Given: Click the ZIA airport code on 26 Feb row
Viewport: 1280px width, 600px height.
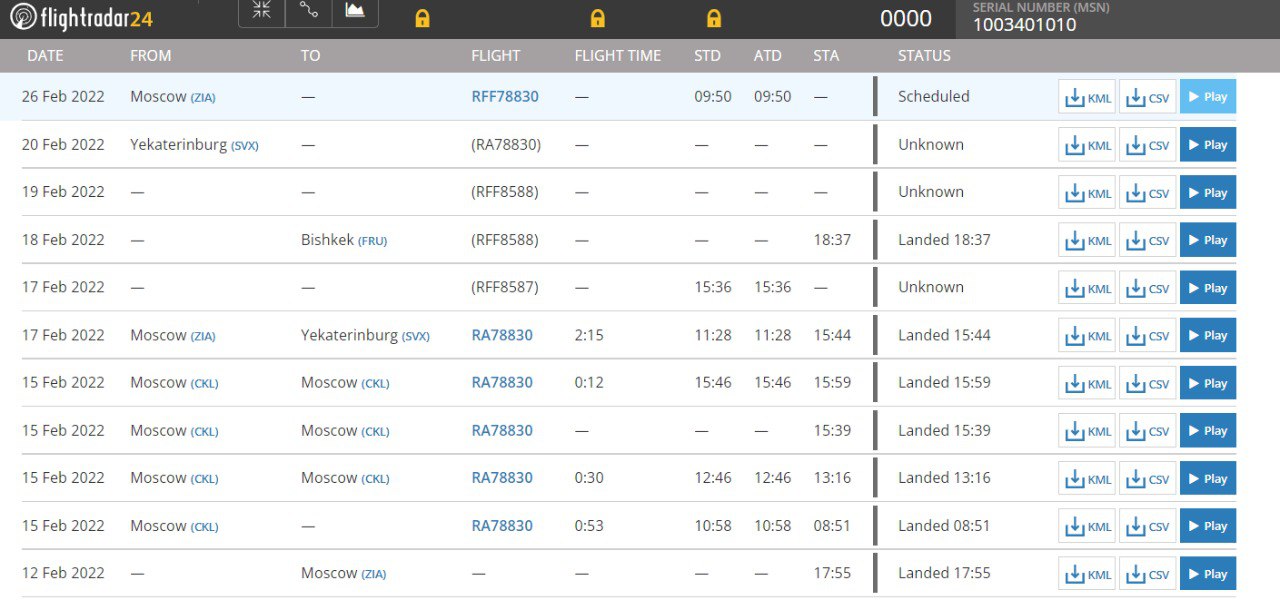Looking at the screenshot, I should [203, 98].
